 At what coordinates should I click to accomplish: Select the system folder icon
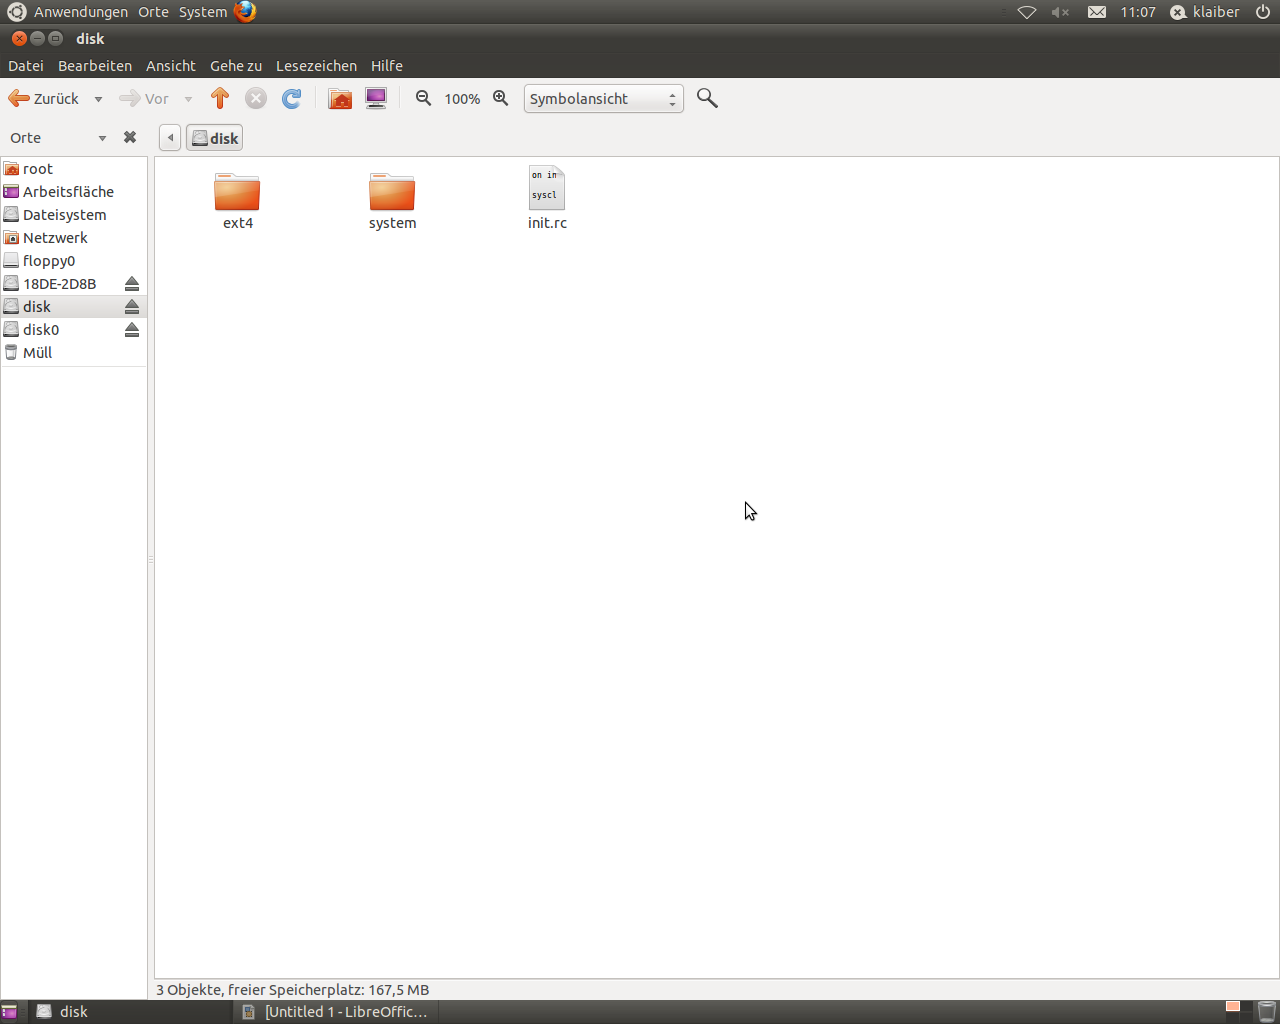[392, 191]
